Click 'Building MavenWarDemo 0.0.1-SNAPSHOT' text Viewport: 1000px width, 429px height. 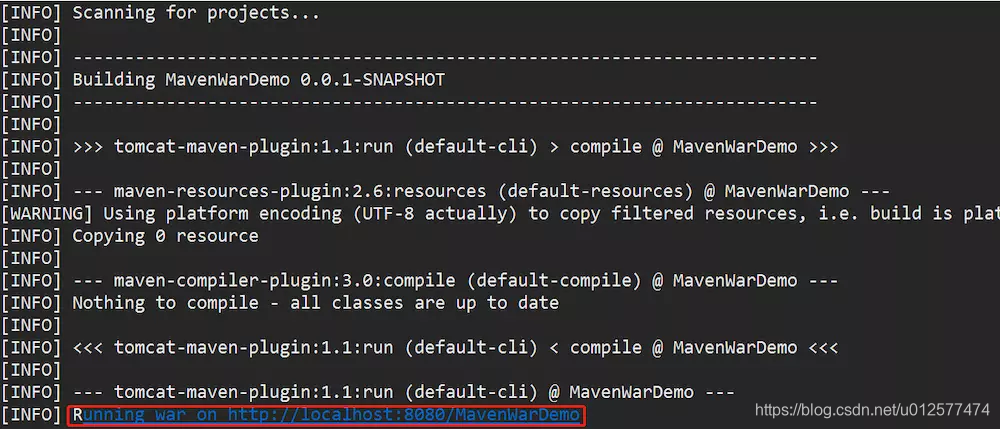click(x=258, y=80)
